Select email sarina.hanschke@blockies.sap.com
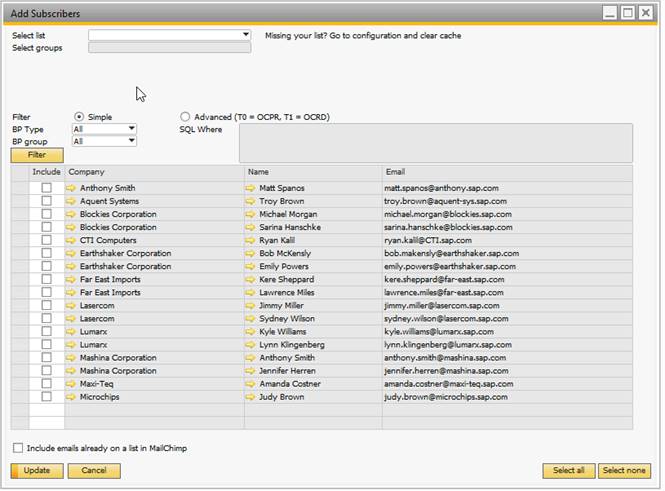 click(448, 227)
